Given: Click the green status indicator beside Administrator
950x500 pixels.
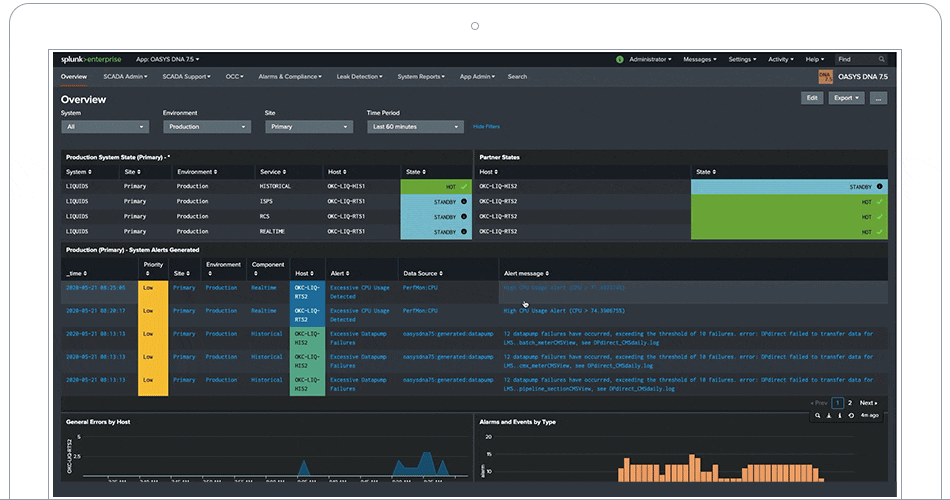Looking at the screenshot, I should pos(619,59).
